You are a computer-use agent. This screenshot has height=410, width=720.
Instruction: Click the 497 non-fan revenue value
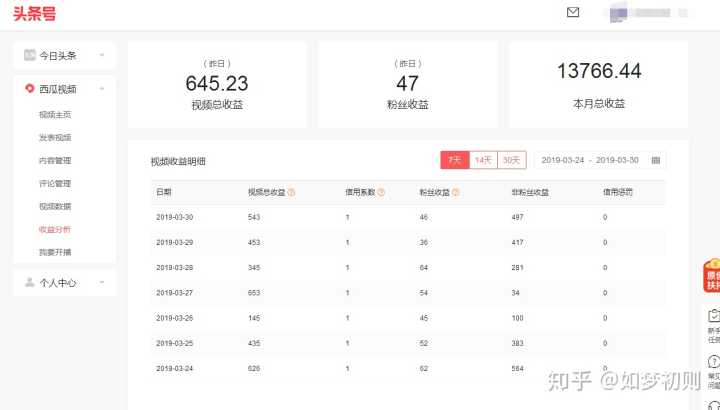518,217
